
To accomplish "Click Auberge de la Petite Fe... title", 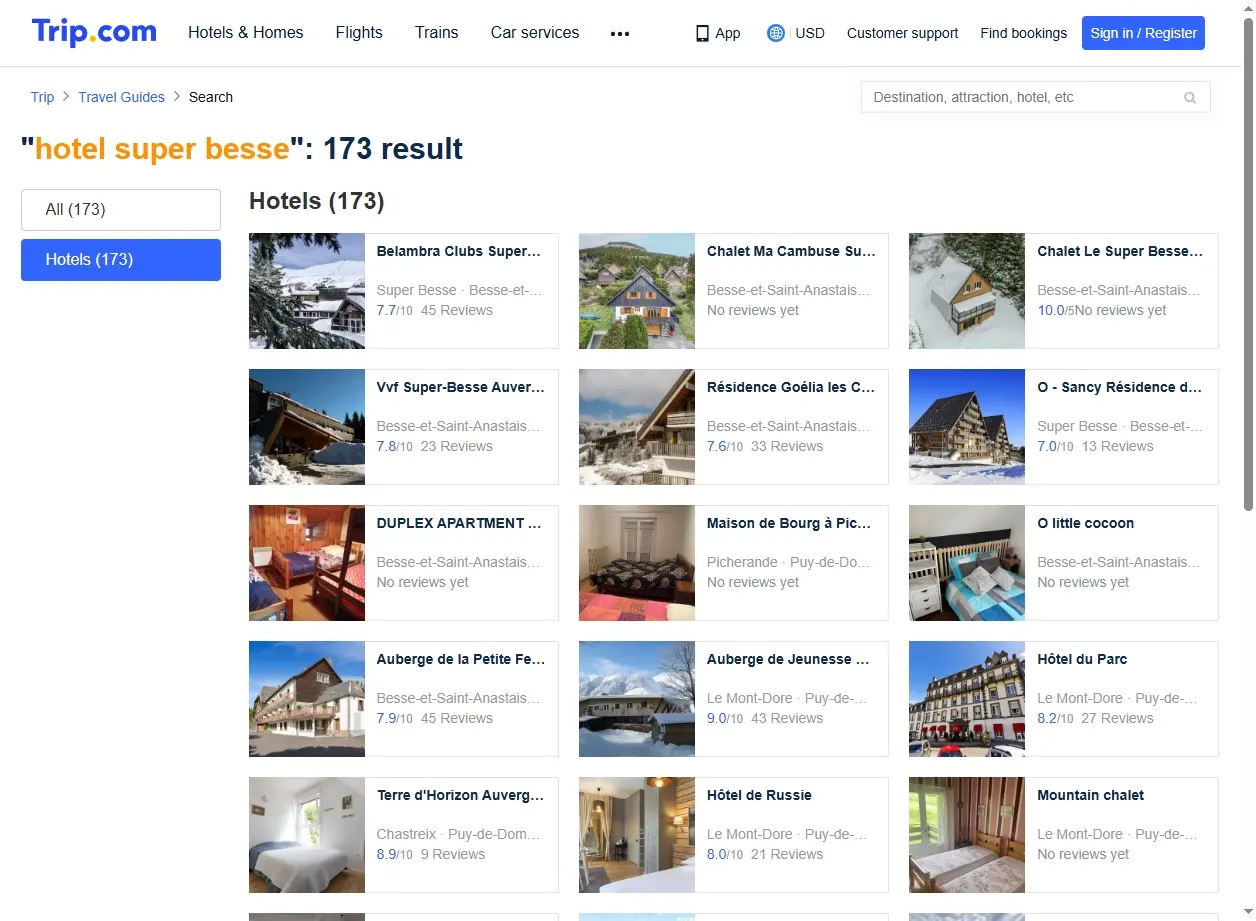I will 461,660.
